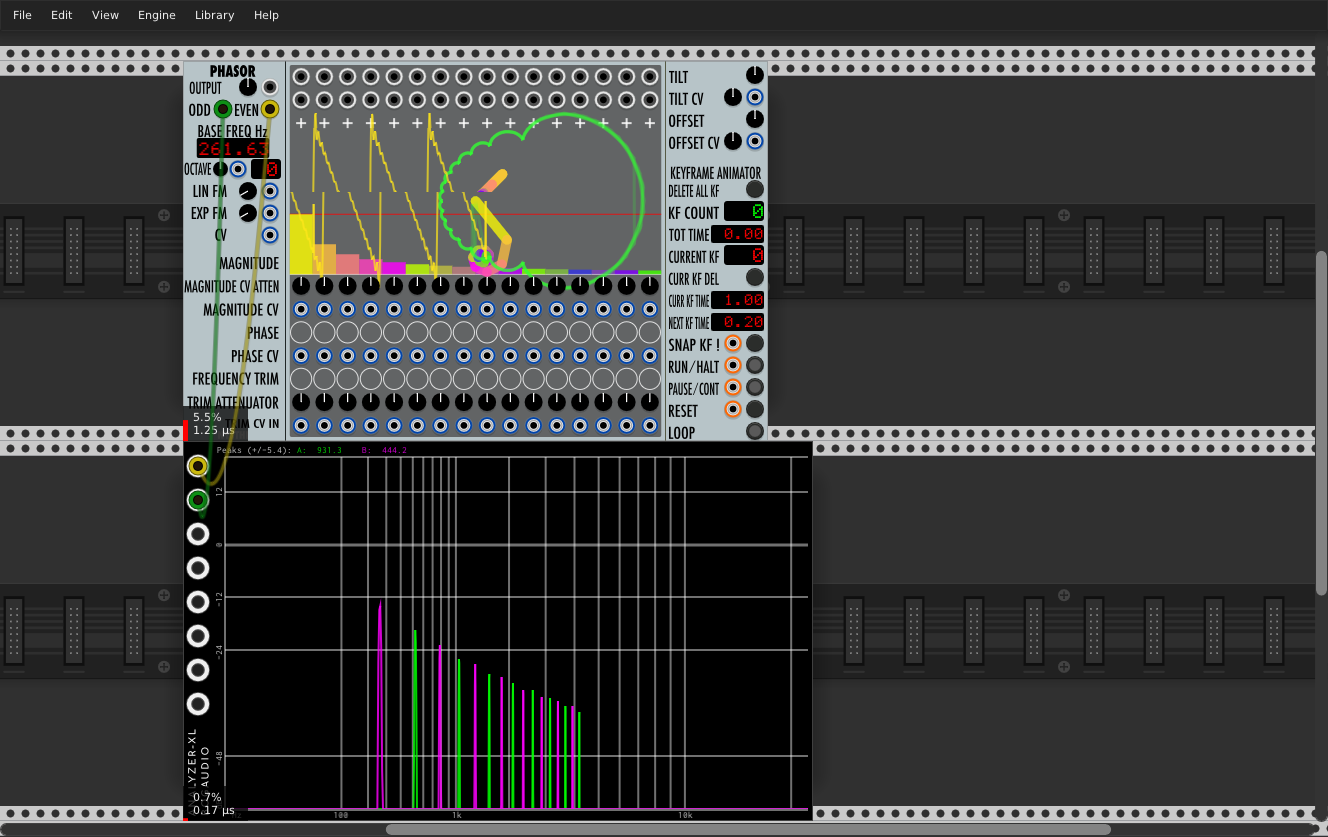
Task: Click the green-cabled analyzer input jack
Action: [198, 499]
